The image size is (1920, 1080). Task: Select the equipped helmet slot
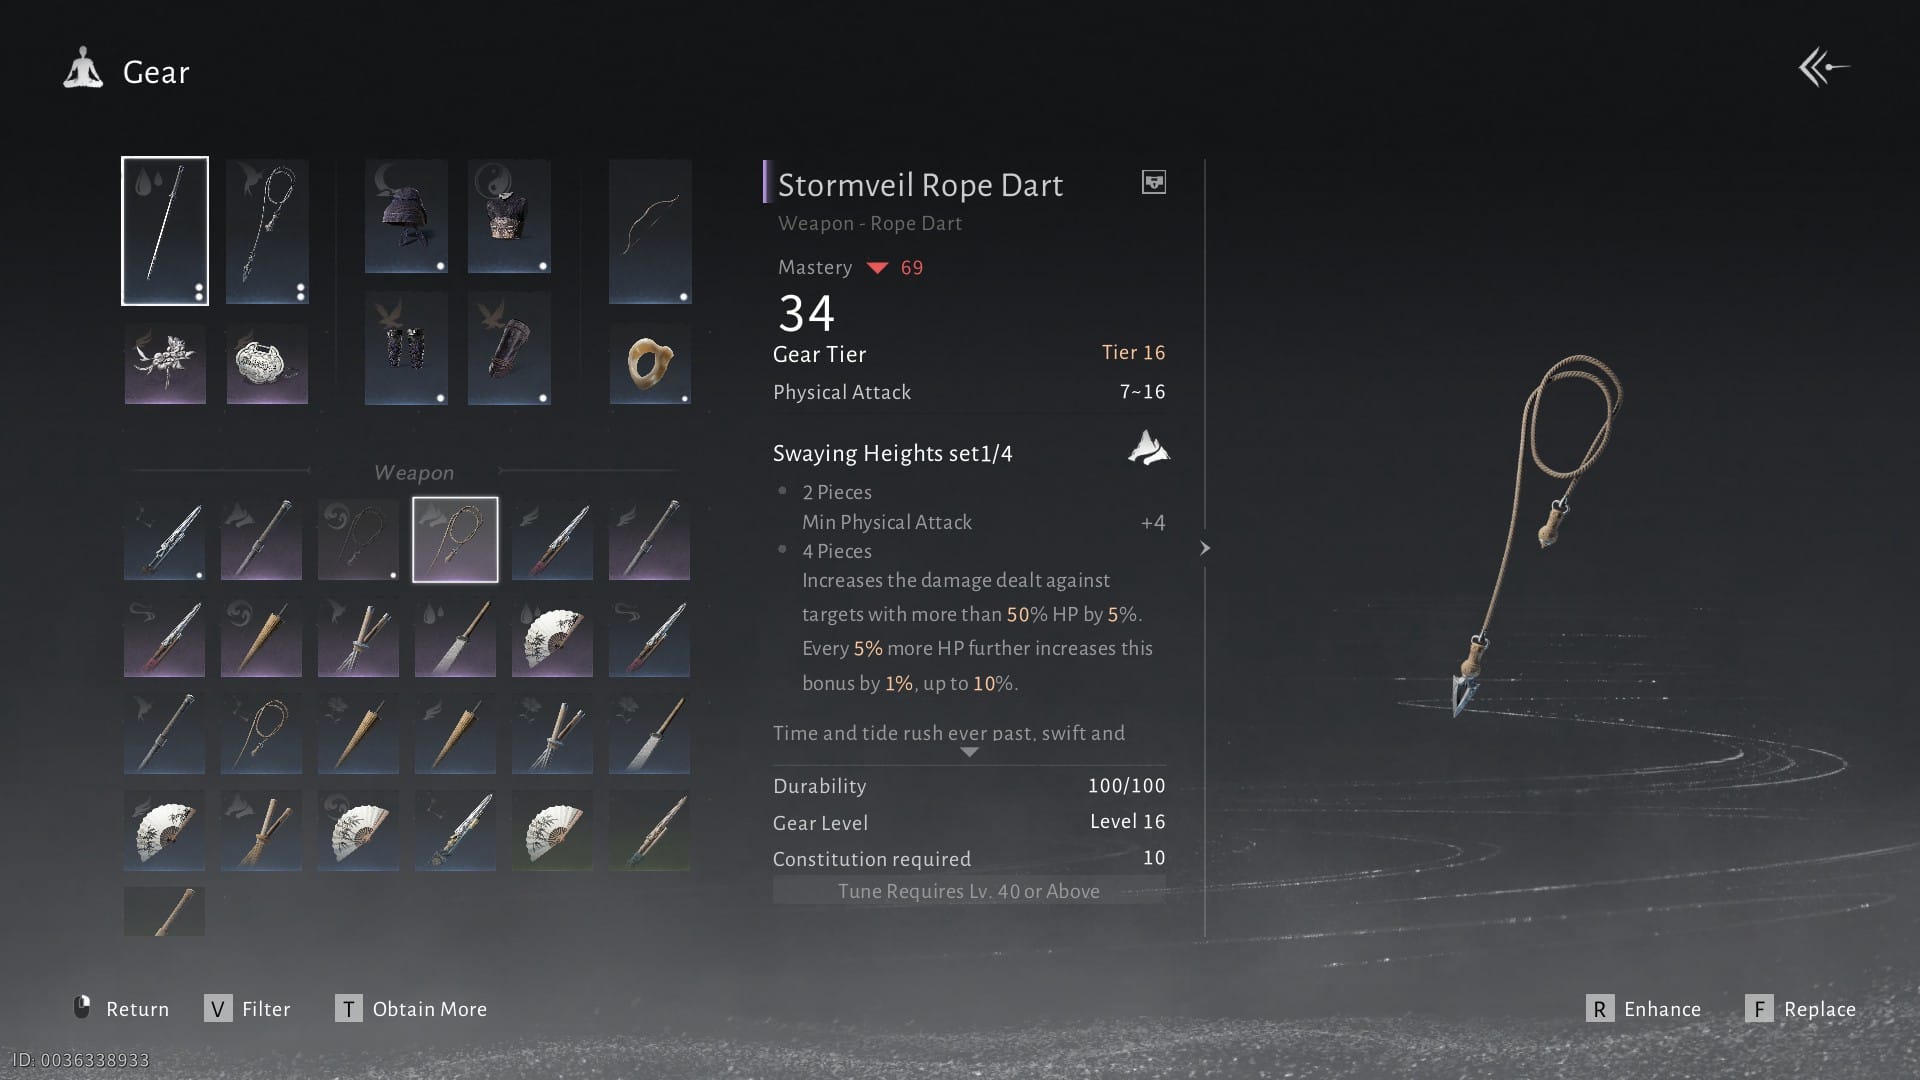[x=406, y=216]
